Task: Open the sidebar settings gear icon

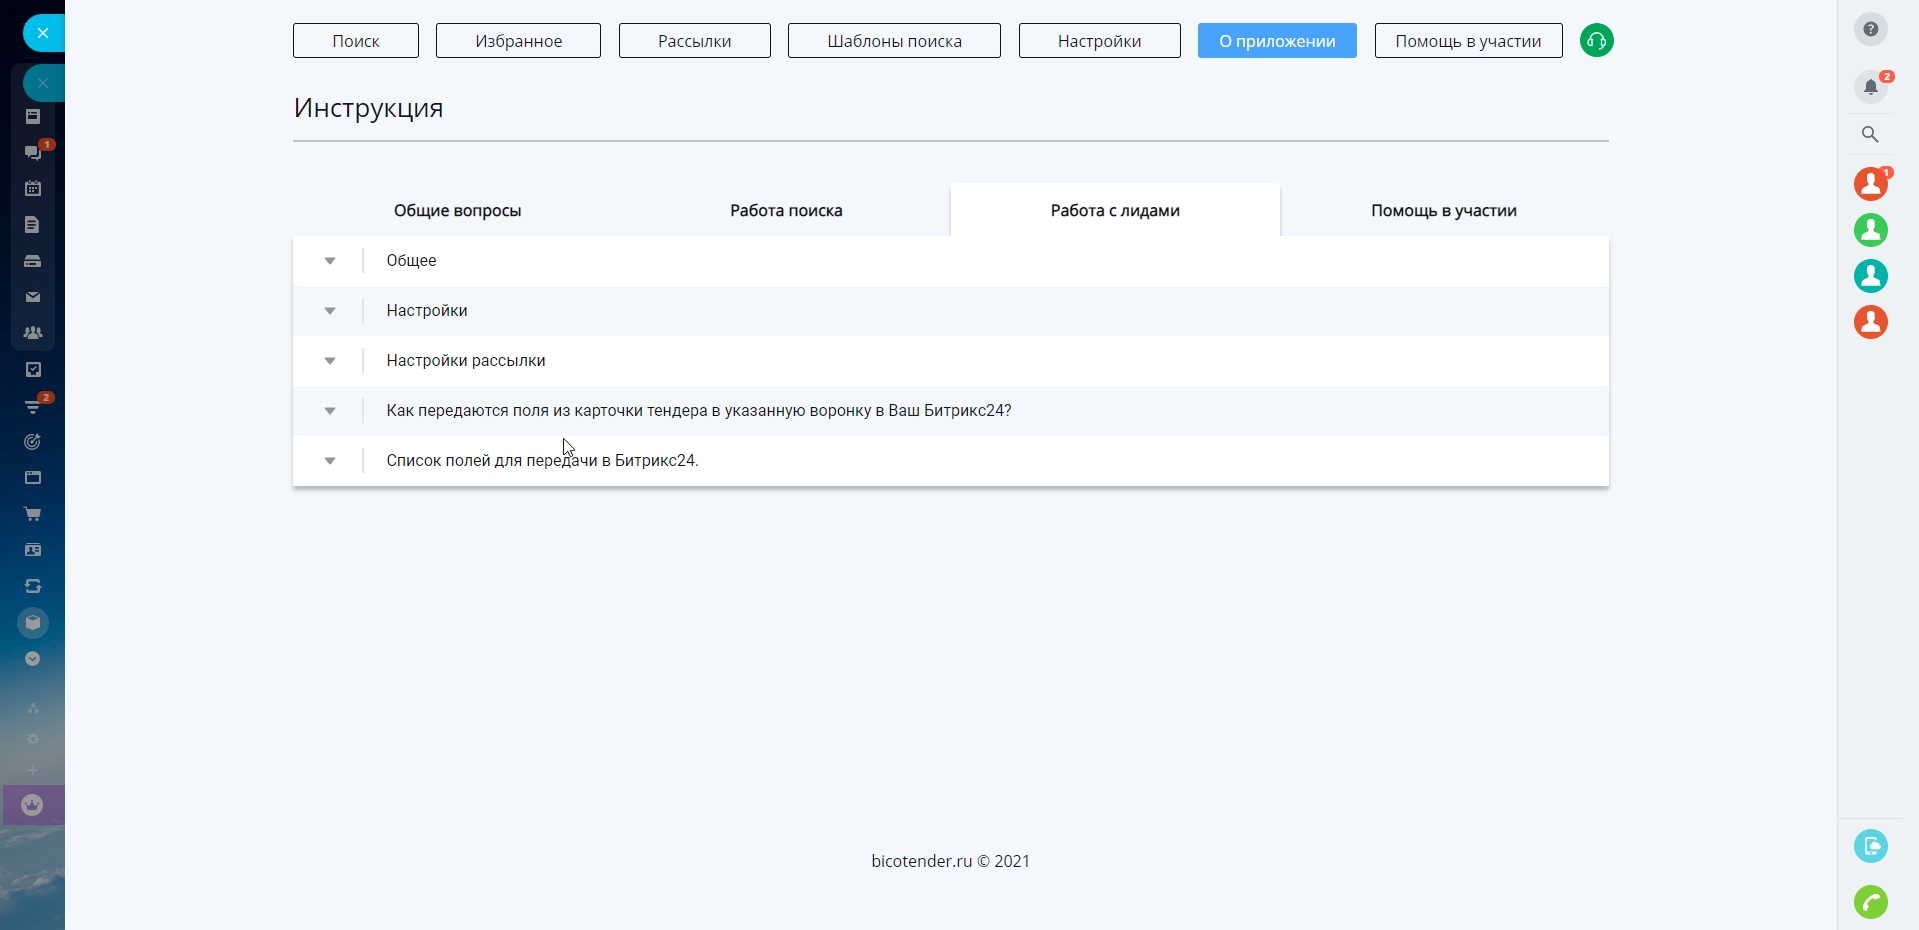Action: (33, 739)
